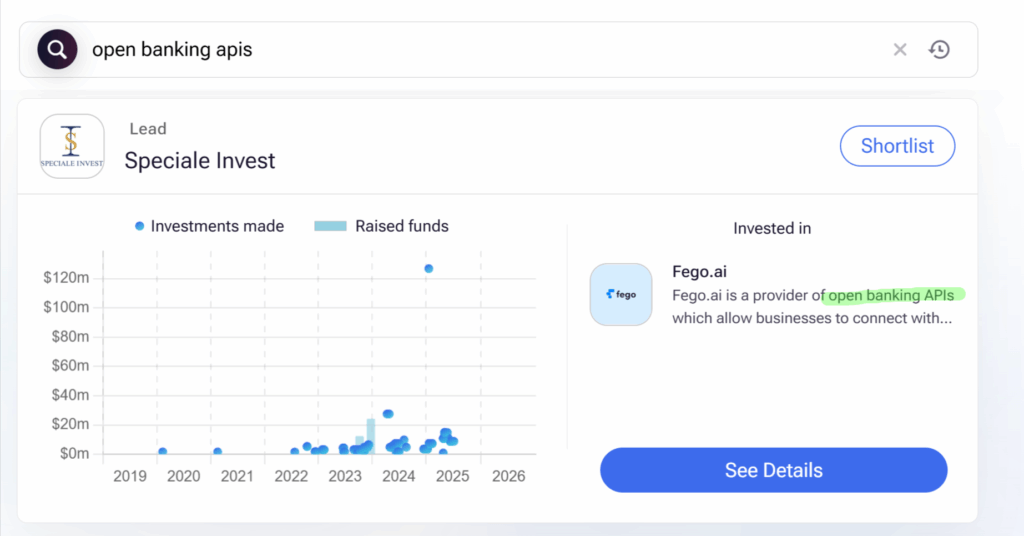1024x536 pixels.
Task: Click the See Details button
Action: pos(773,470)
